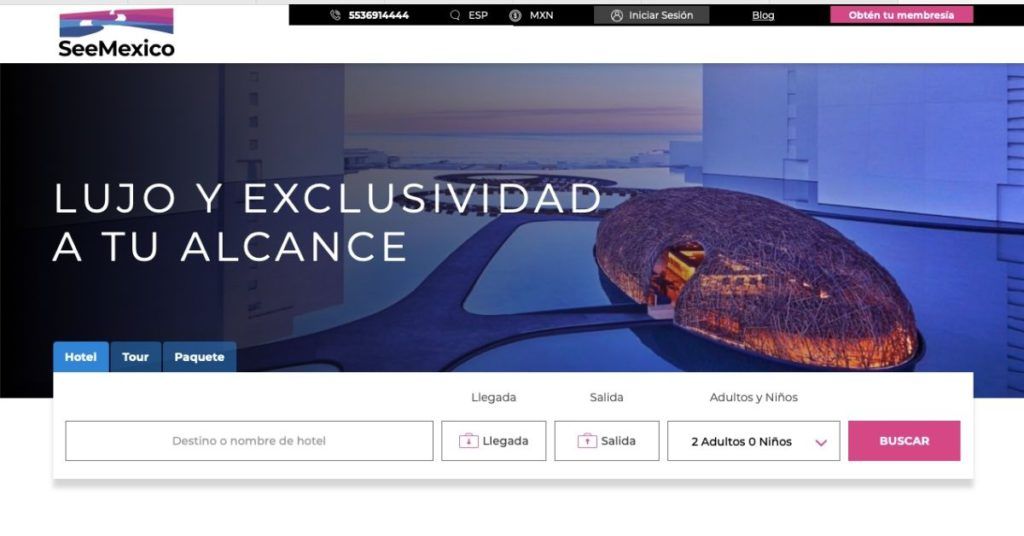Click the user profile icon in Iniciar Sesión
The width and height of the screenshot is (1024, 536).
[x=616, y=15]
